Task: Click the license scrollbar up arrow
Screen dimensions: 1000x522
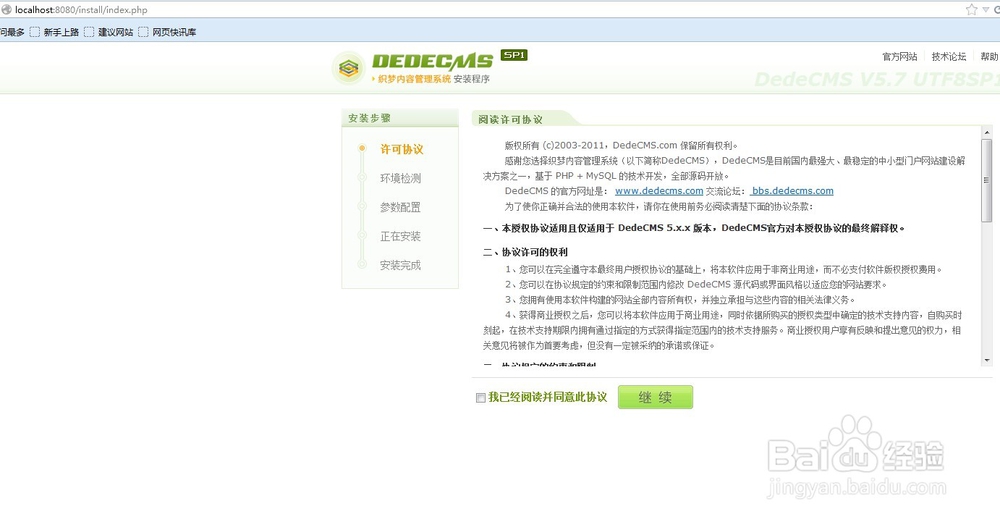Action: pyautogui.click(x=987, y=133)
